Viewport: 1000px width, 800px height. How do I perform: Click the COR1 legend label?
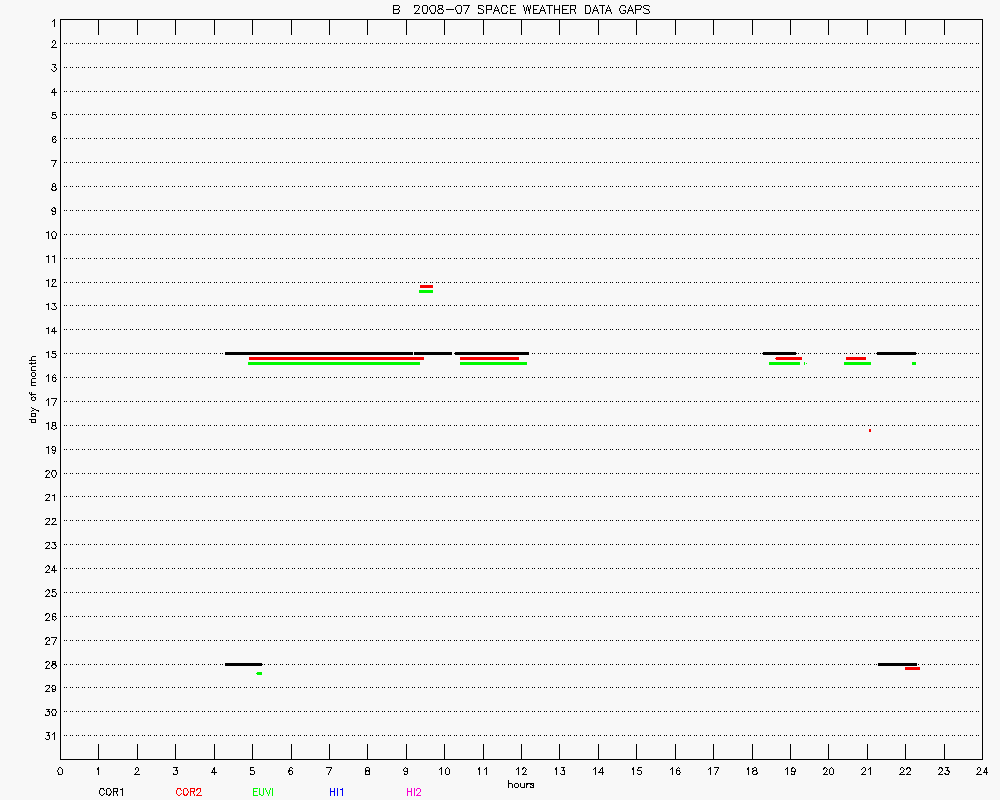click(111, 792)
